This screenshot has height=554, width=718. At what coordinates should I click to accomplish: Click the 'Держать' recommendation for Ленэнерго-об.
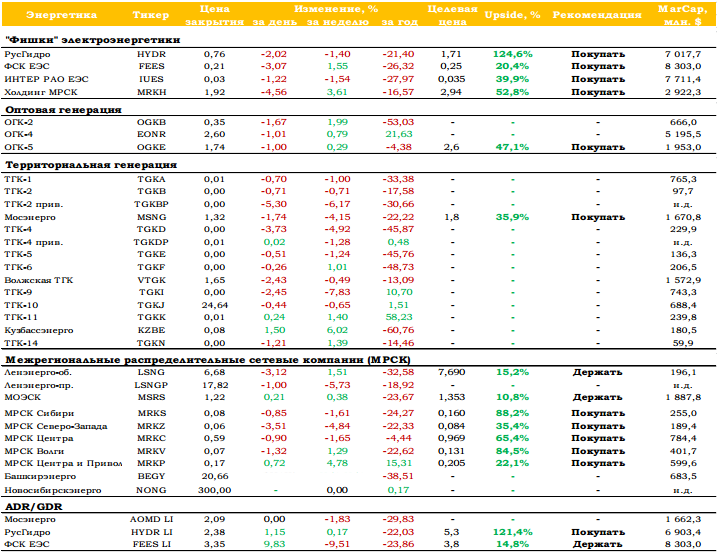tap(597, 372)
